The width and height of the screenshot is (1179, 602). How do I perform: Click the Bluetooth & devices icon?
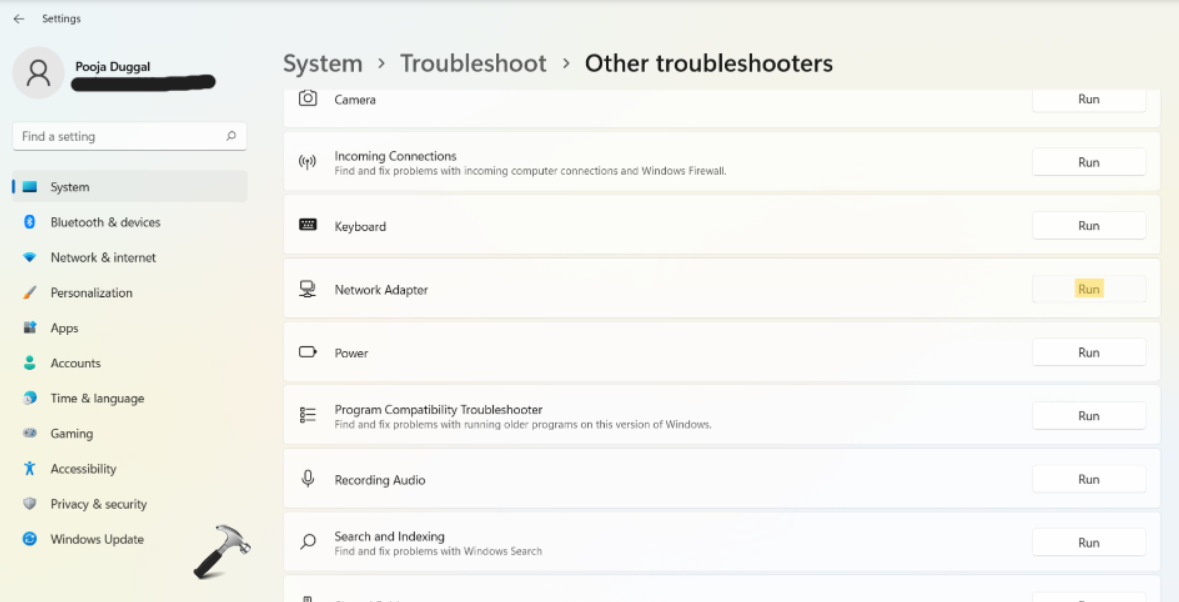point(30,222)
